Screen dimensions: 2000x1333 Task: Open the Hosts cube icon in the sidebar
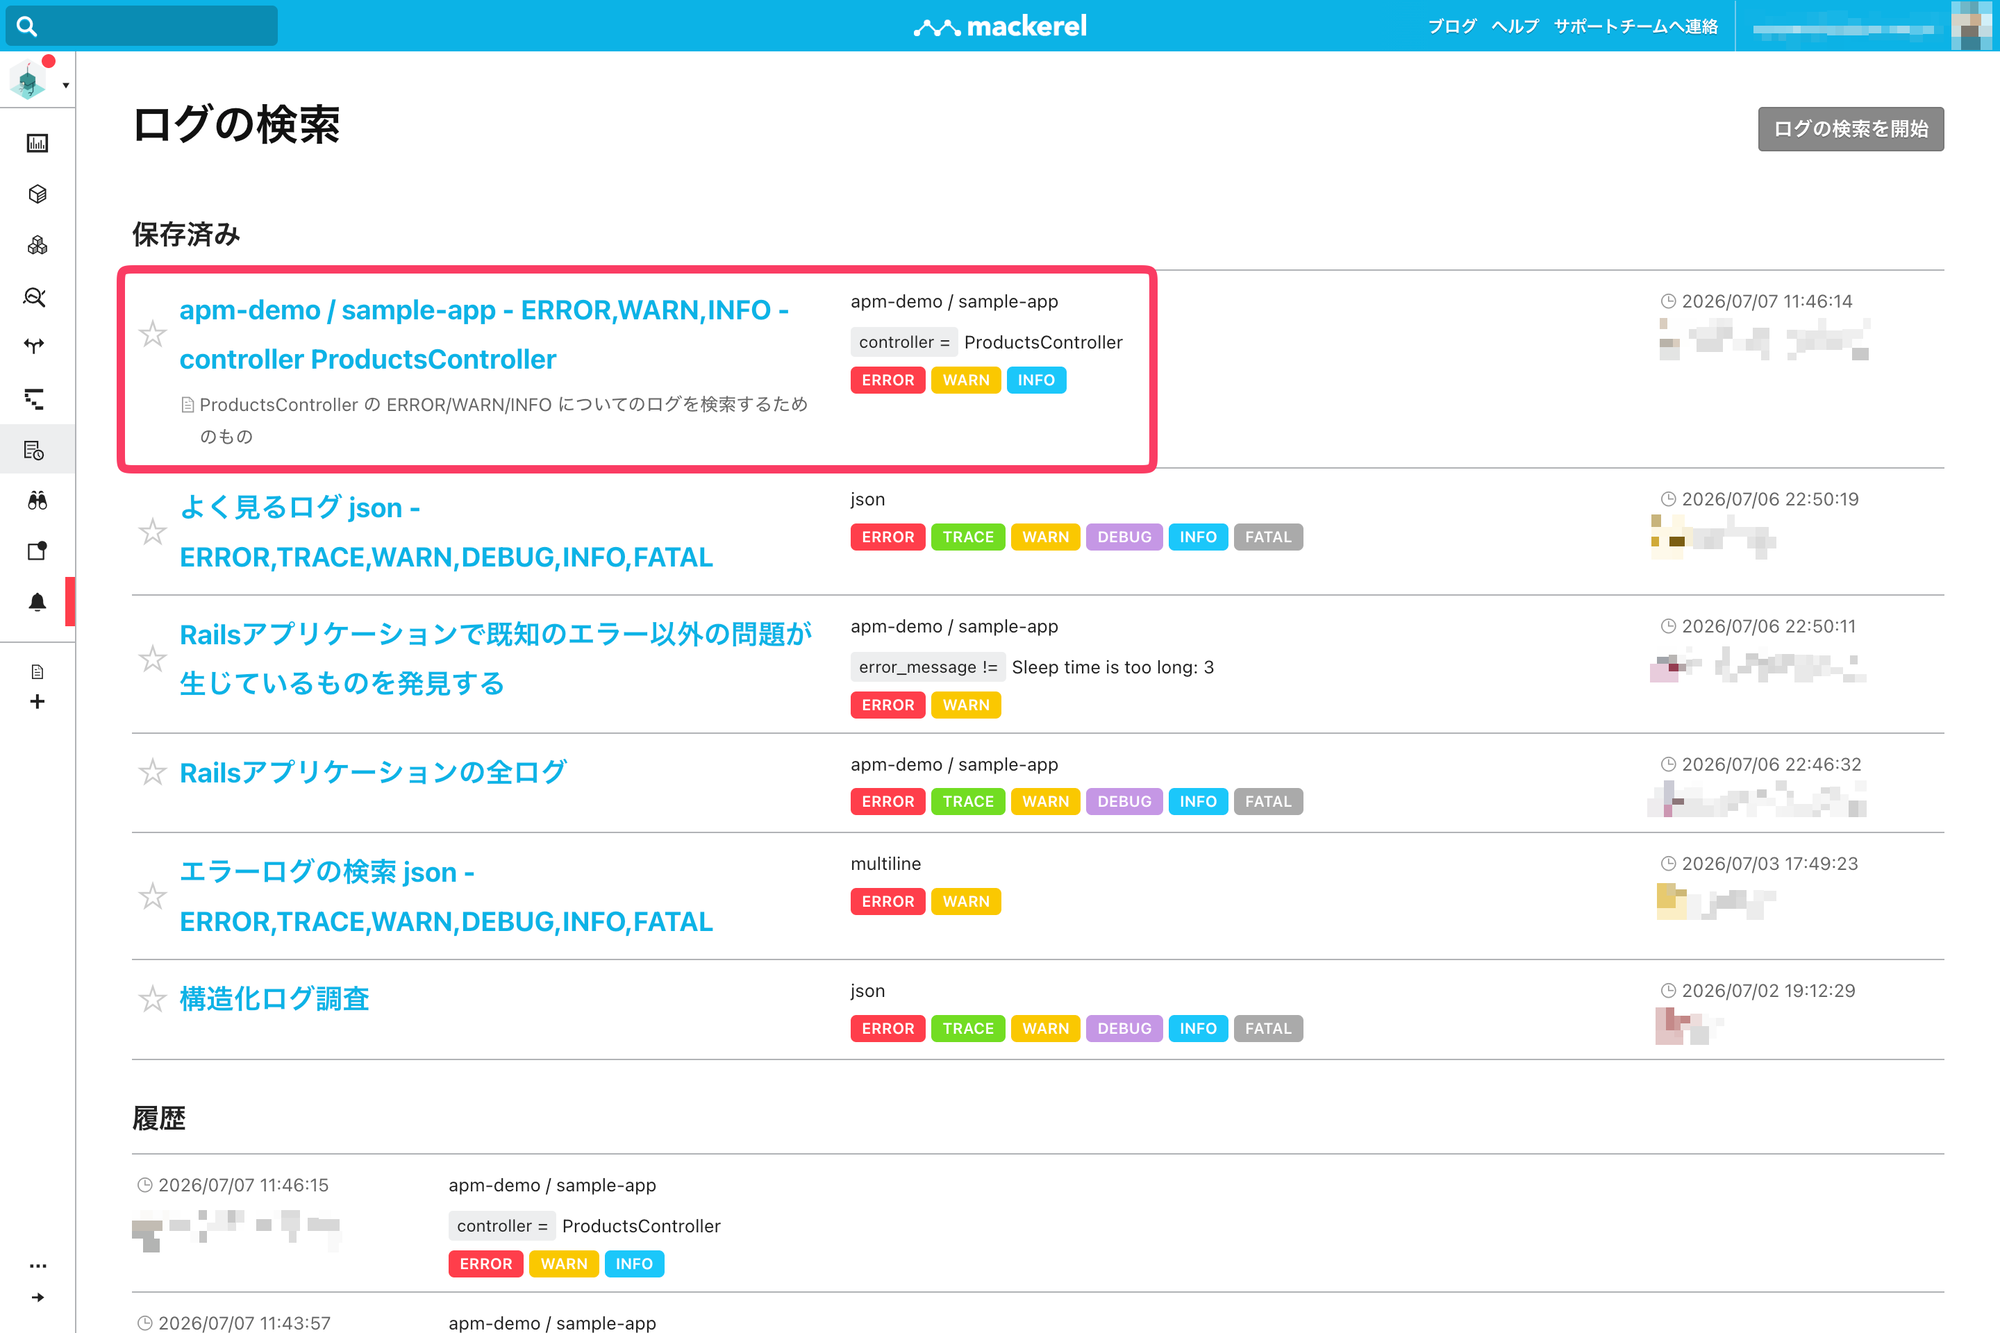click(x=37, y=194)
